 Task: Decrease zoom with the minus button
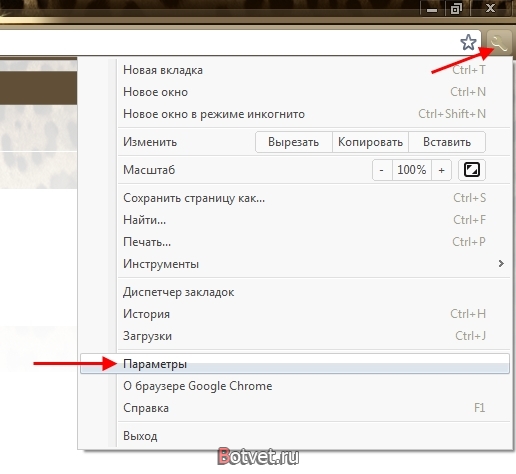(x=382, y=170)
